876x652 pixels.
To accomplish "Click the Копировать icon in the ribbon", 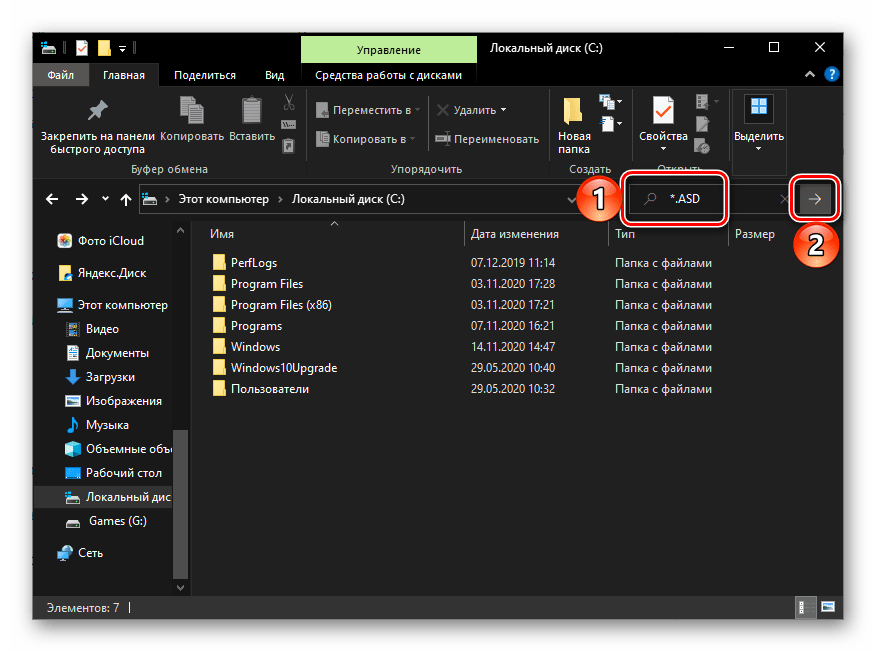I will 192,112.
